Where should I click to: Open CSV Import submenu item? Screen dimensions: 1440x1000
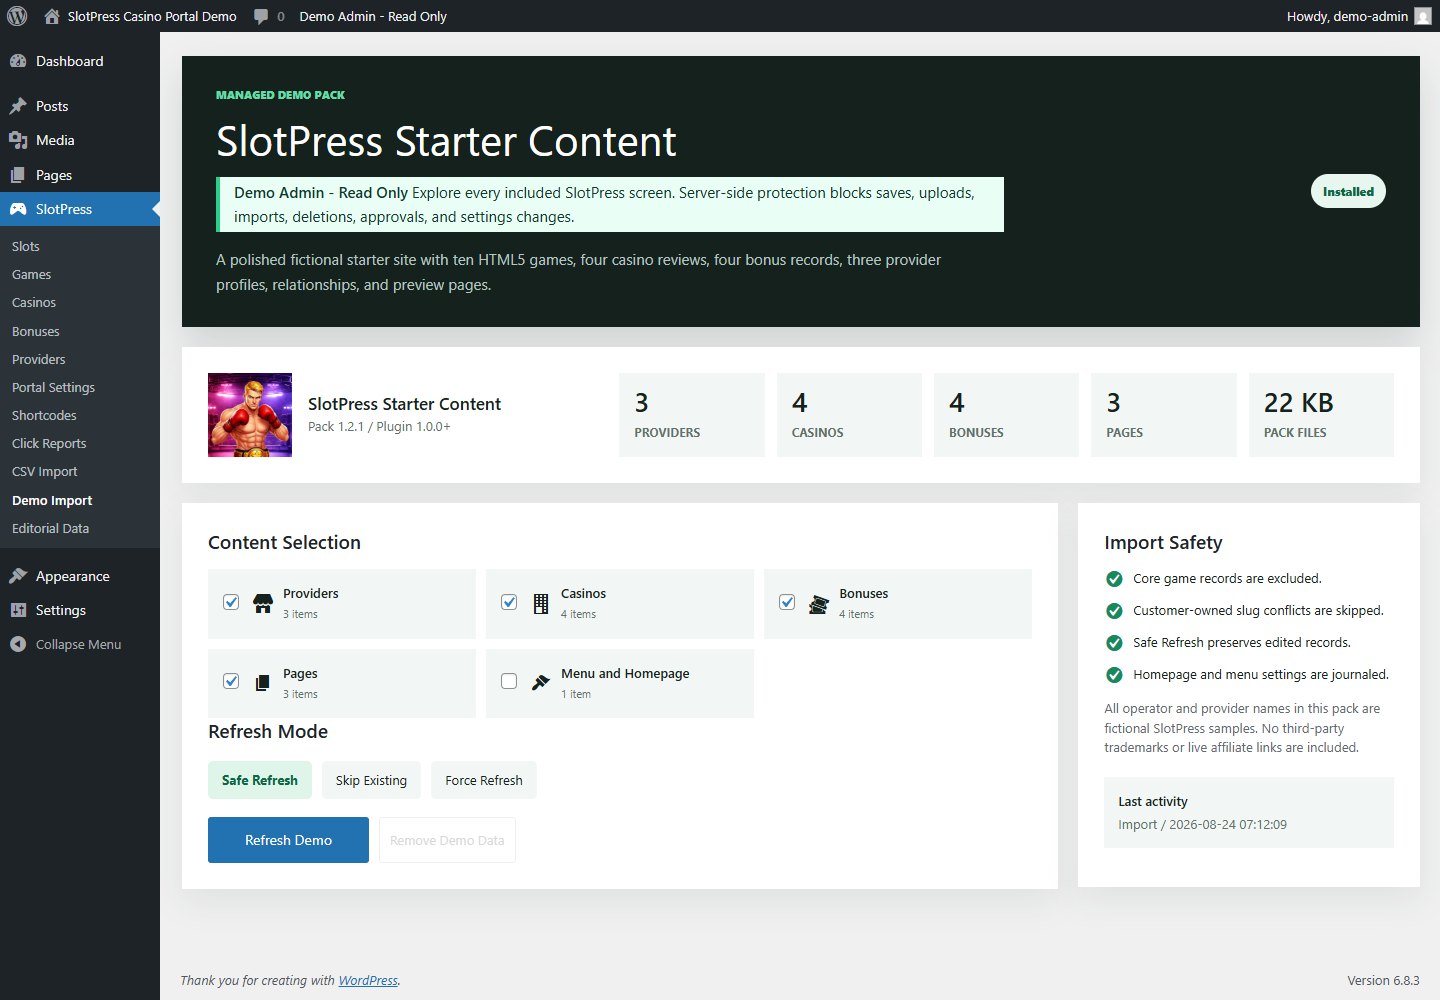pos(44,471)
